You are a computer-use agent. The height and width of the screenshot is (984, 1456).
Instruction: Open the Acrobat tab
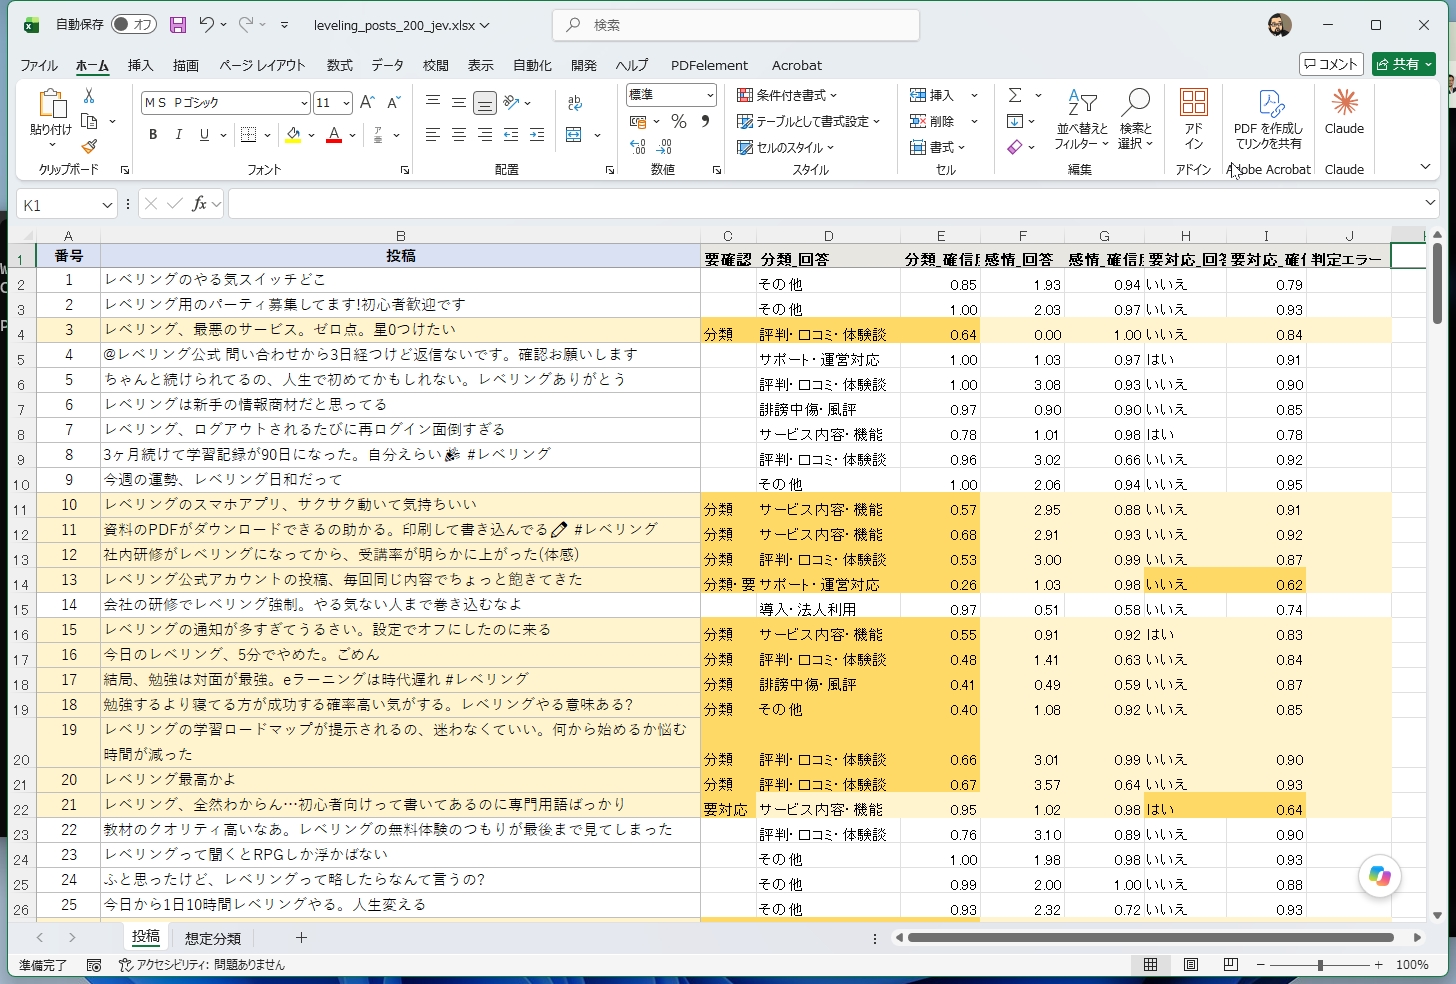797,65
